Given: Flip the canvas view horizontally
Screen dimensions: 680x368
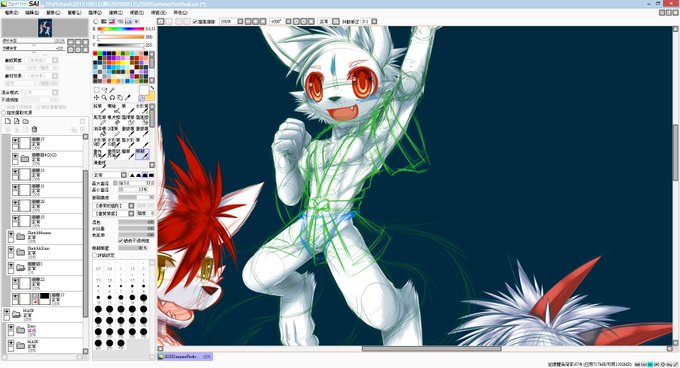Looking at the screenshot, I should click(x=336, y=21).
